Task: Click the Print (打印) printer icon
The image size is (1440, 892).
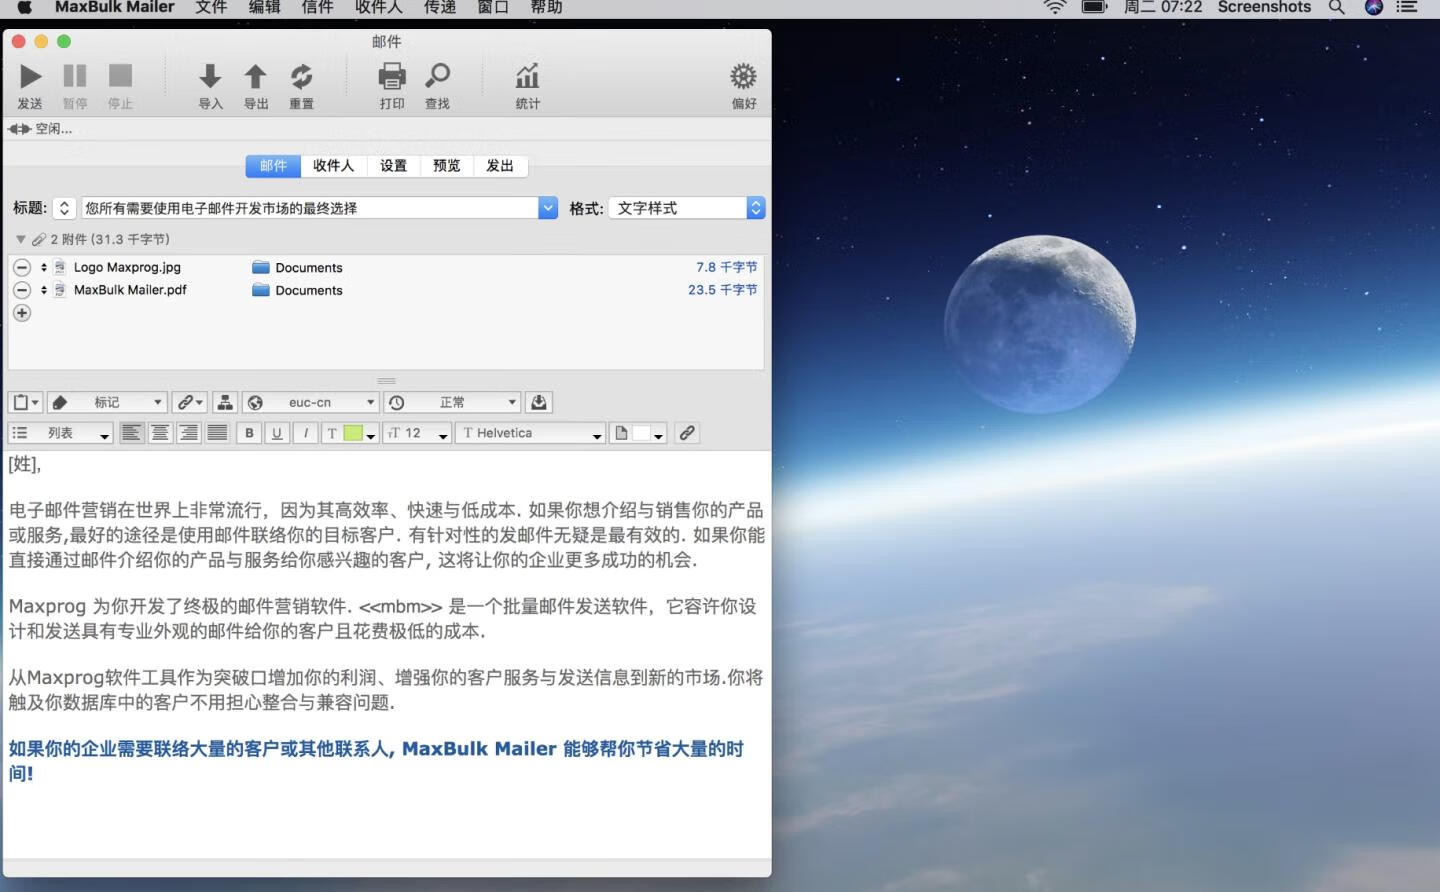Action: [x=392, y=77]
